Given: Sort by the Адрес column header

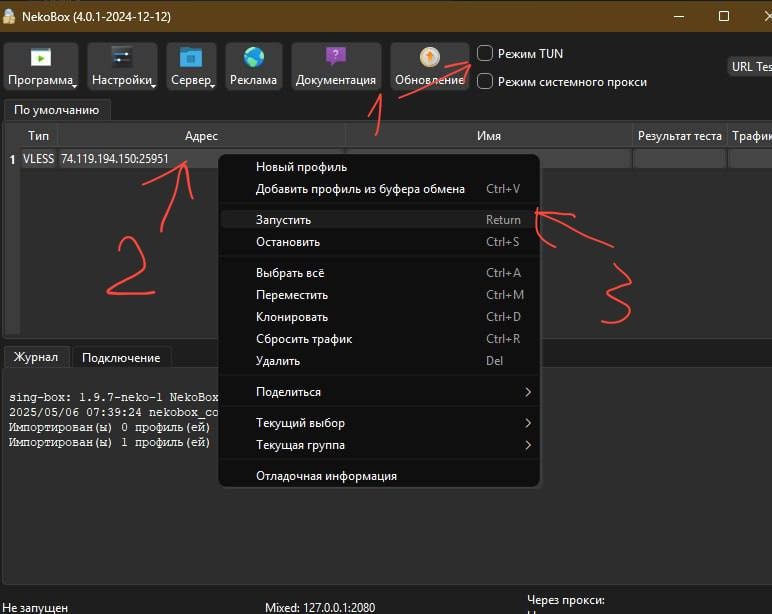Looking at the screenshot, I should [201, 136].
